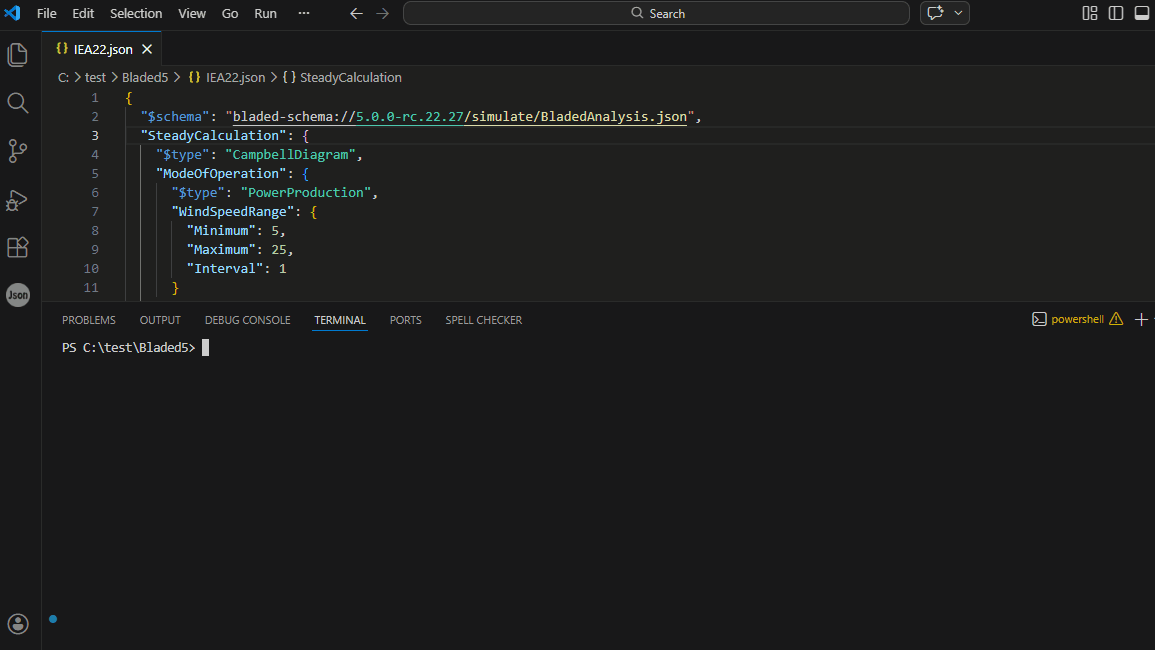Toggle the primary sidebar layout button
Viewport: 1155px width, 650px height.
[x=1116, y=13]
